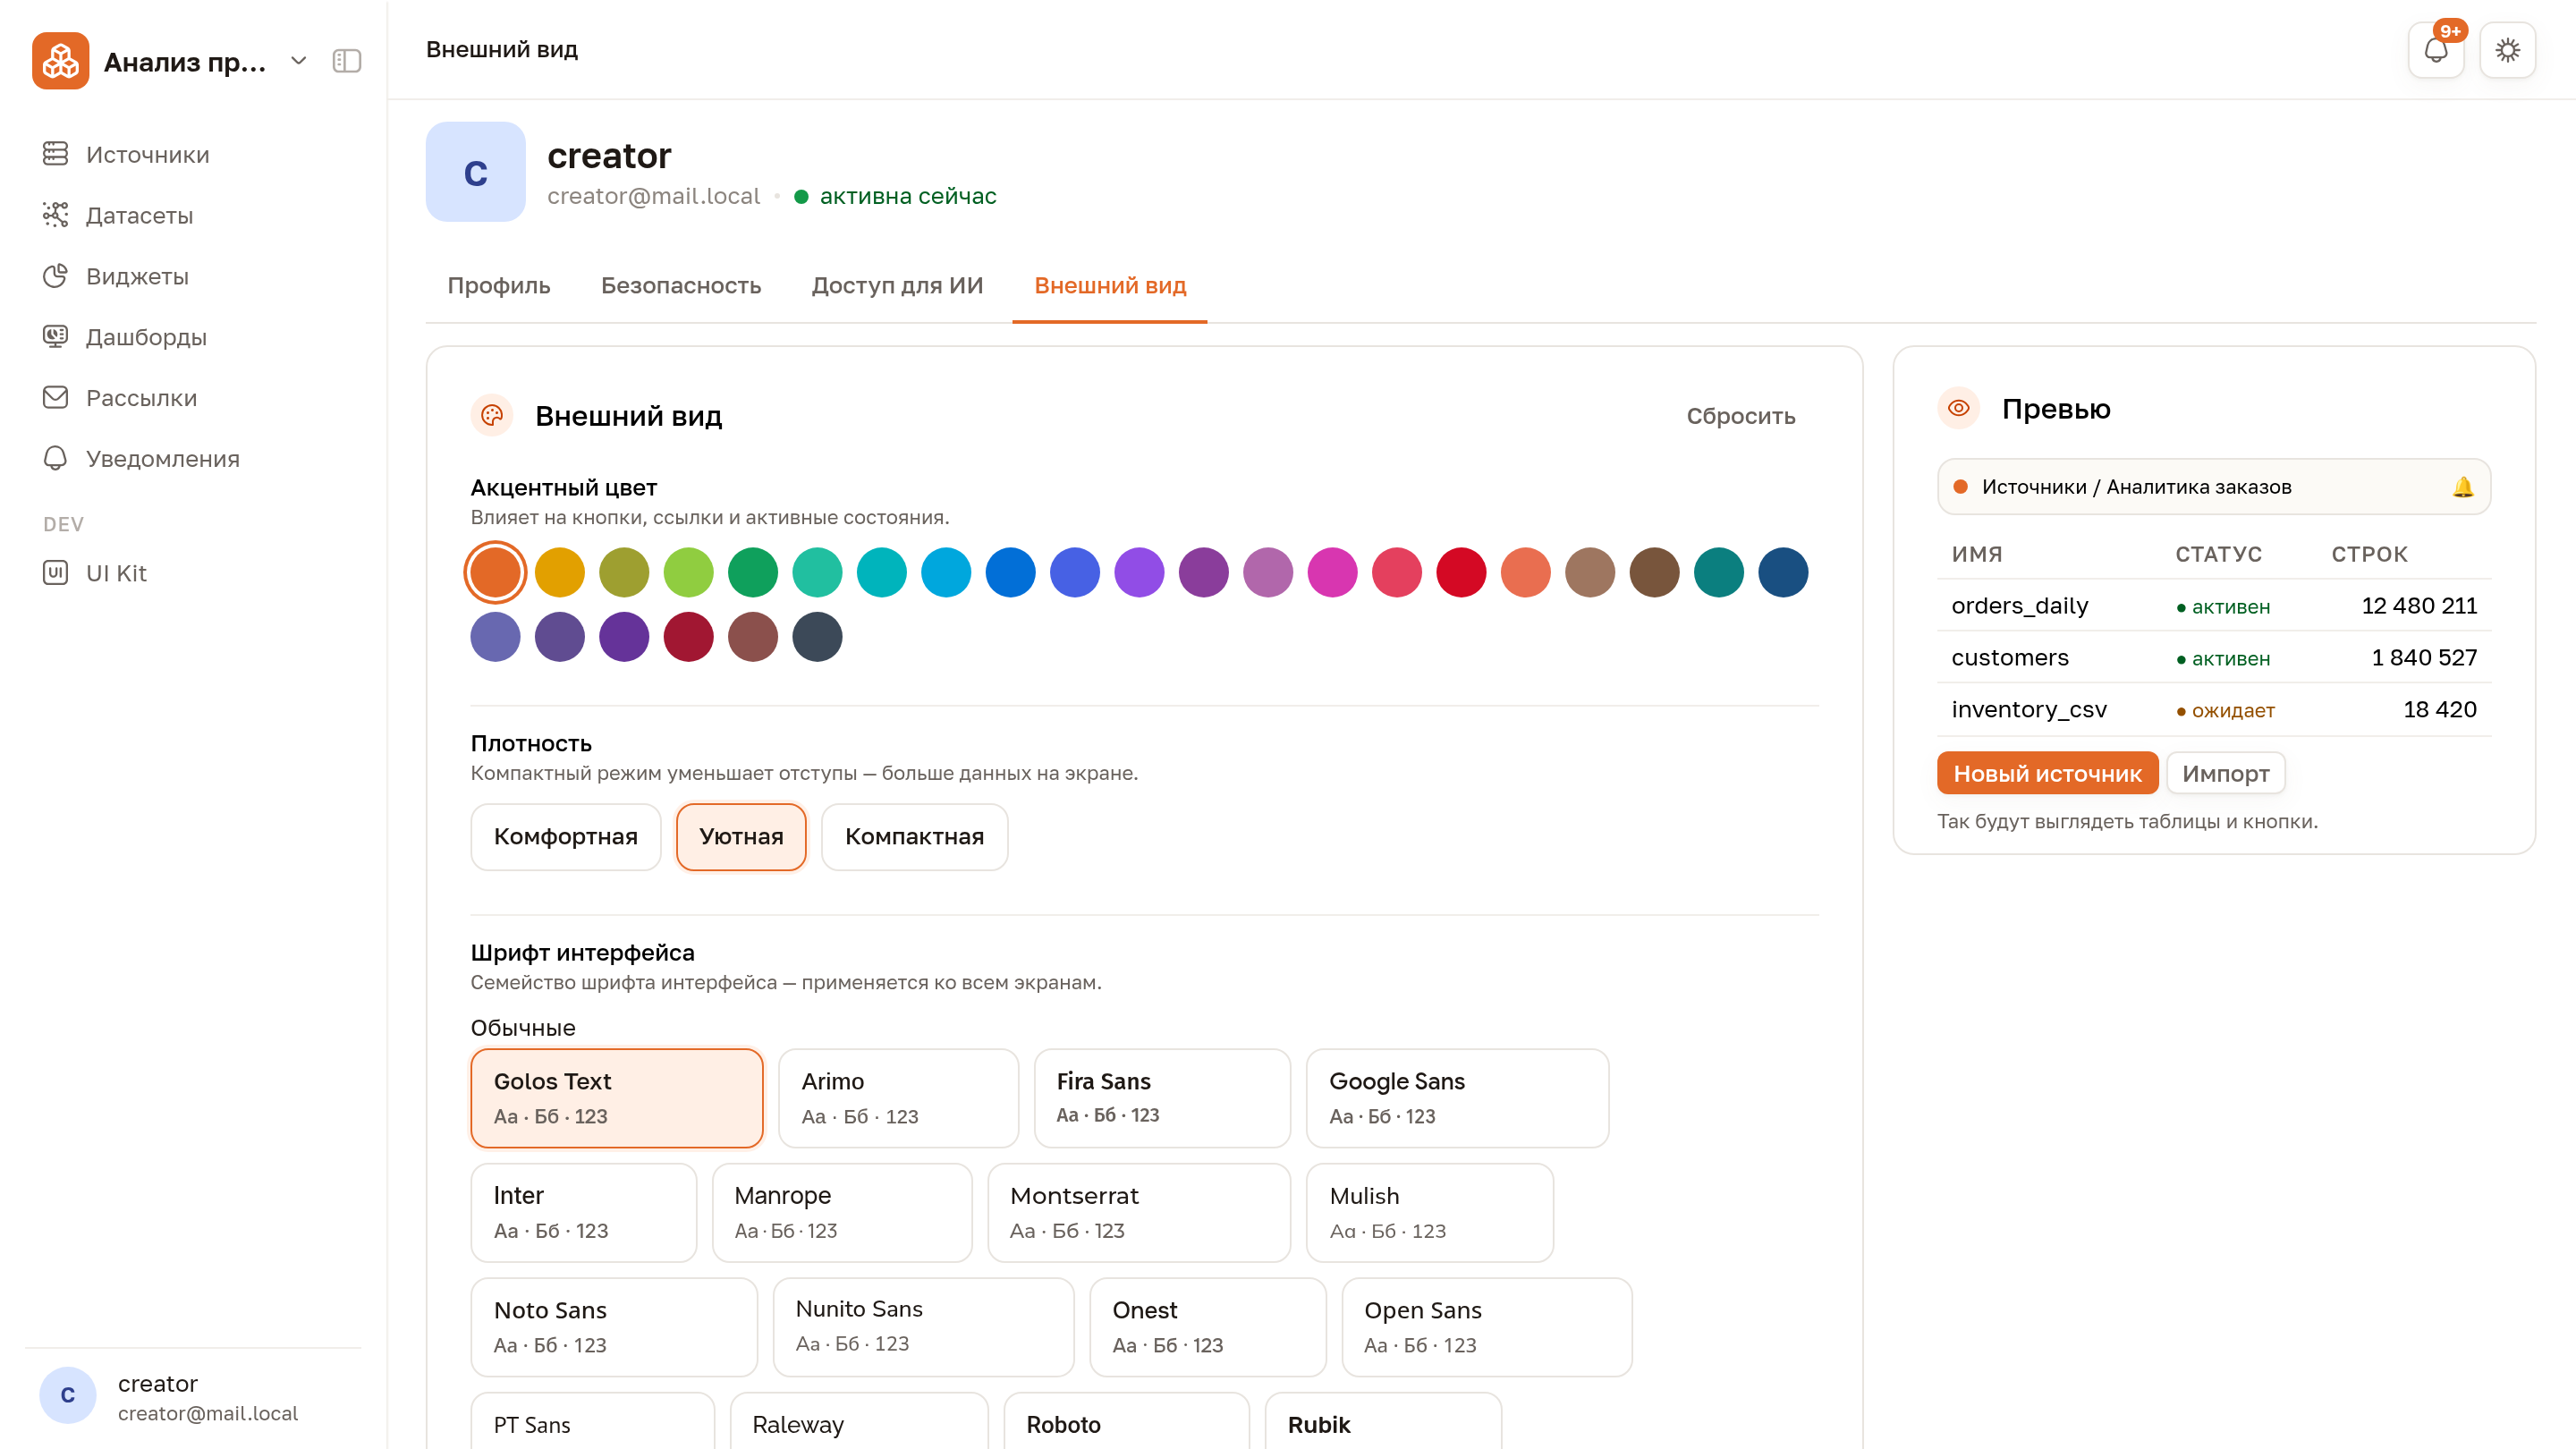Choose the Onest font card
This screenshot has height=1449, width=2576.
1208,1327
